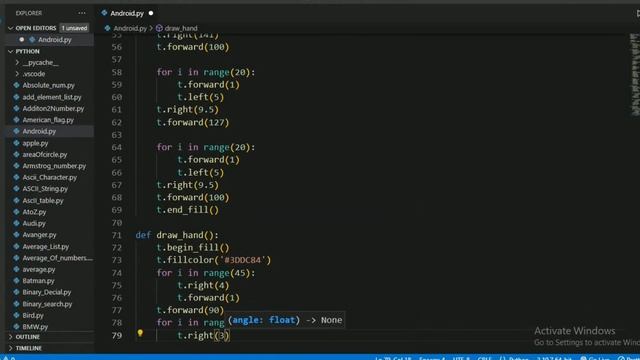Screen dimensions: 640x360
Task: Place cursor inside t.right(3) parentheses
Action: click(x=222, y=336)
